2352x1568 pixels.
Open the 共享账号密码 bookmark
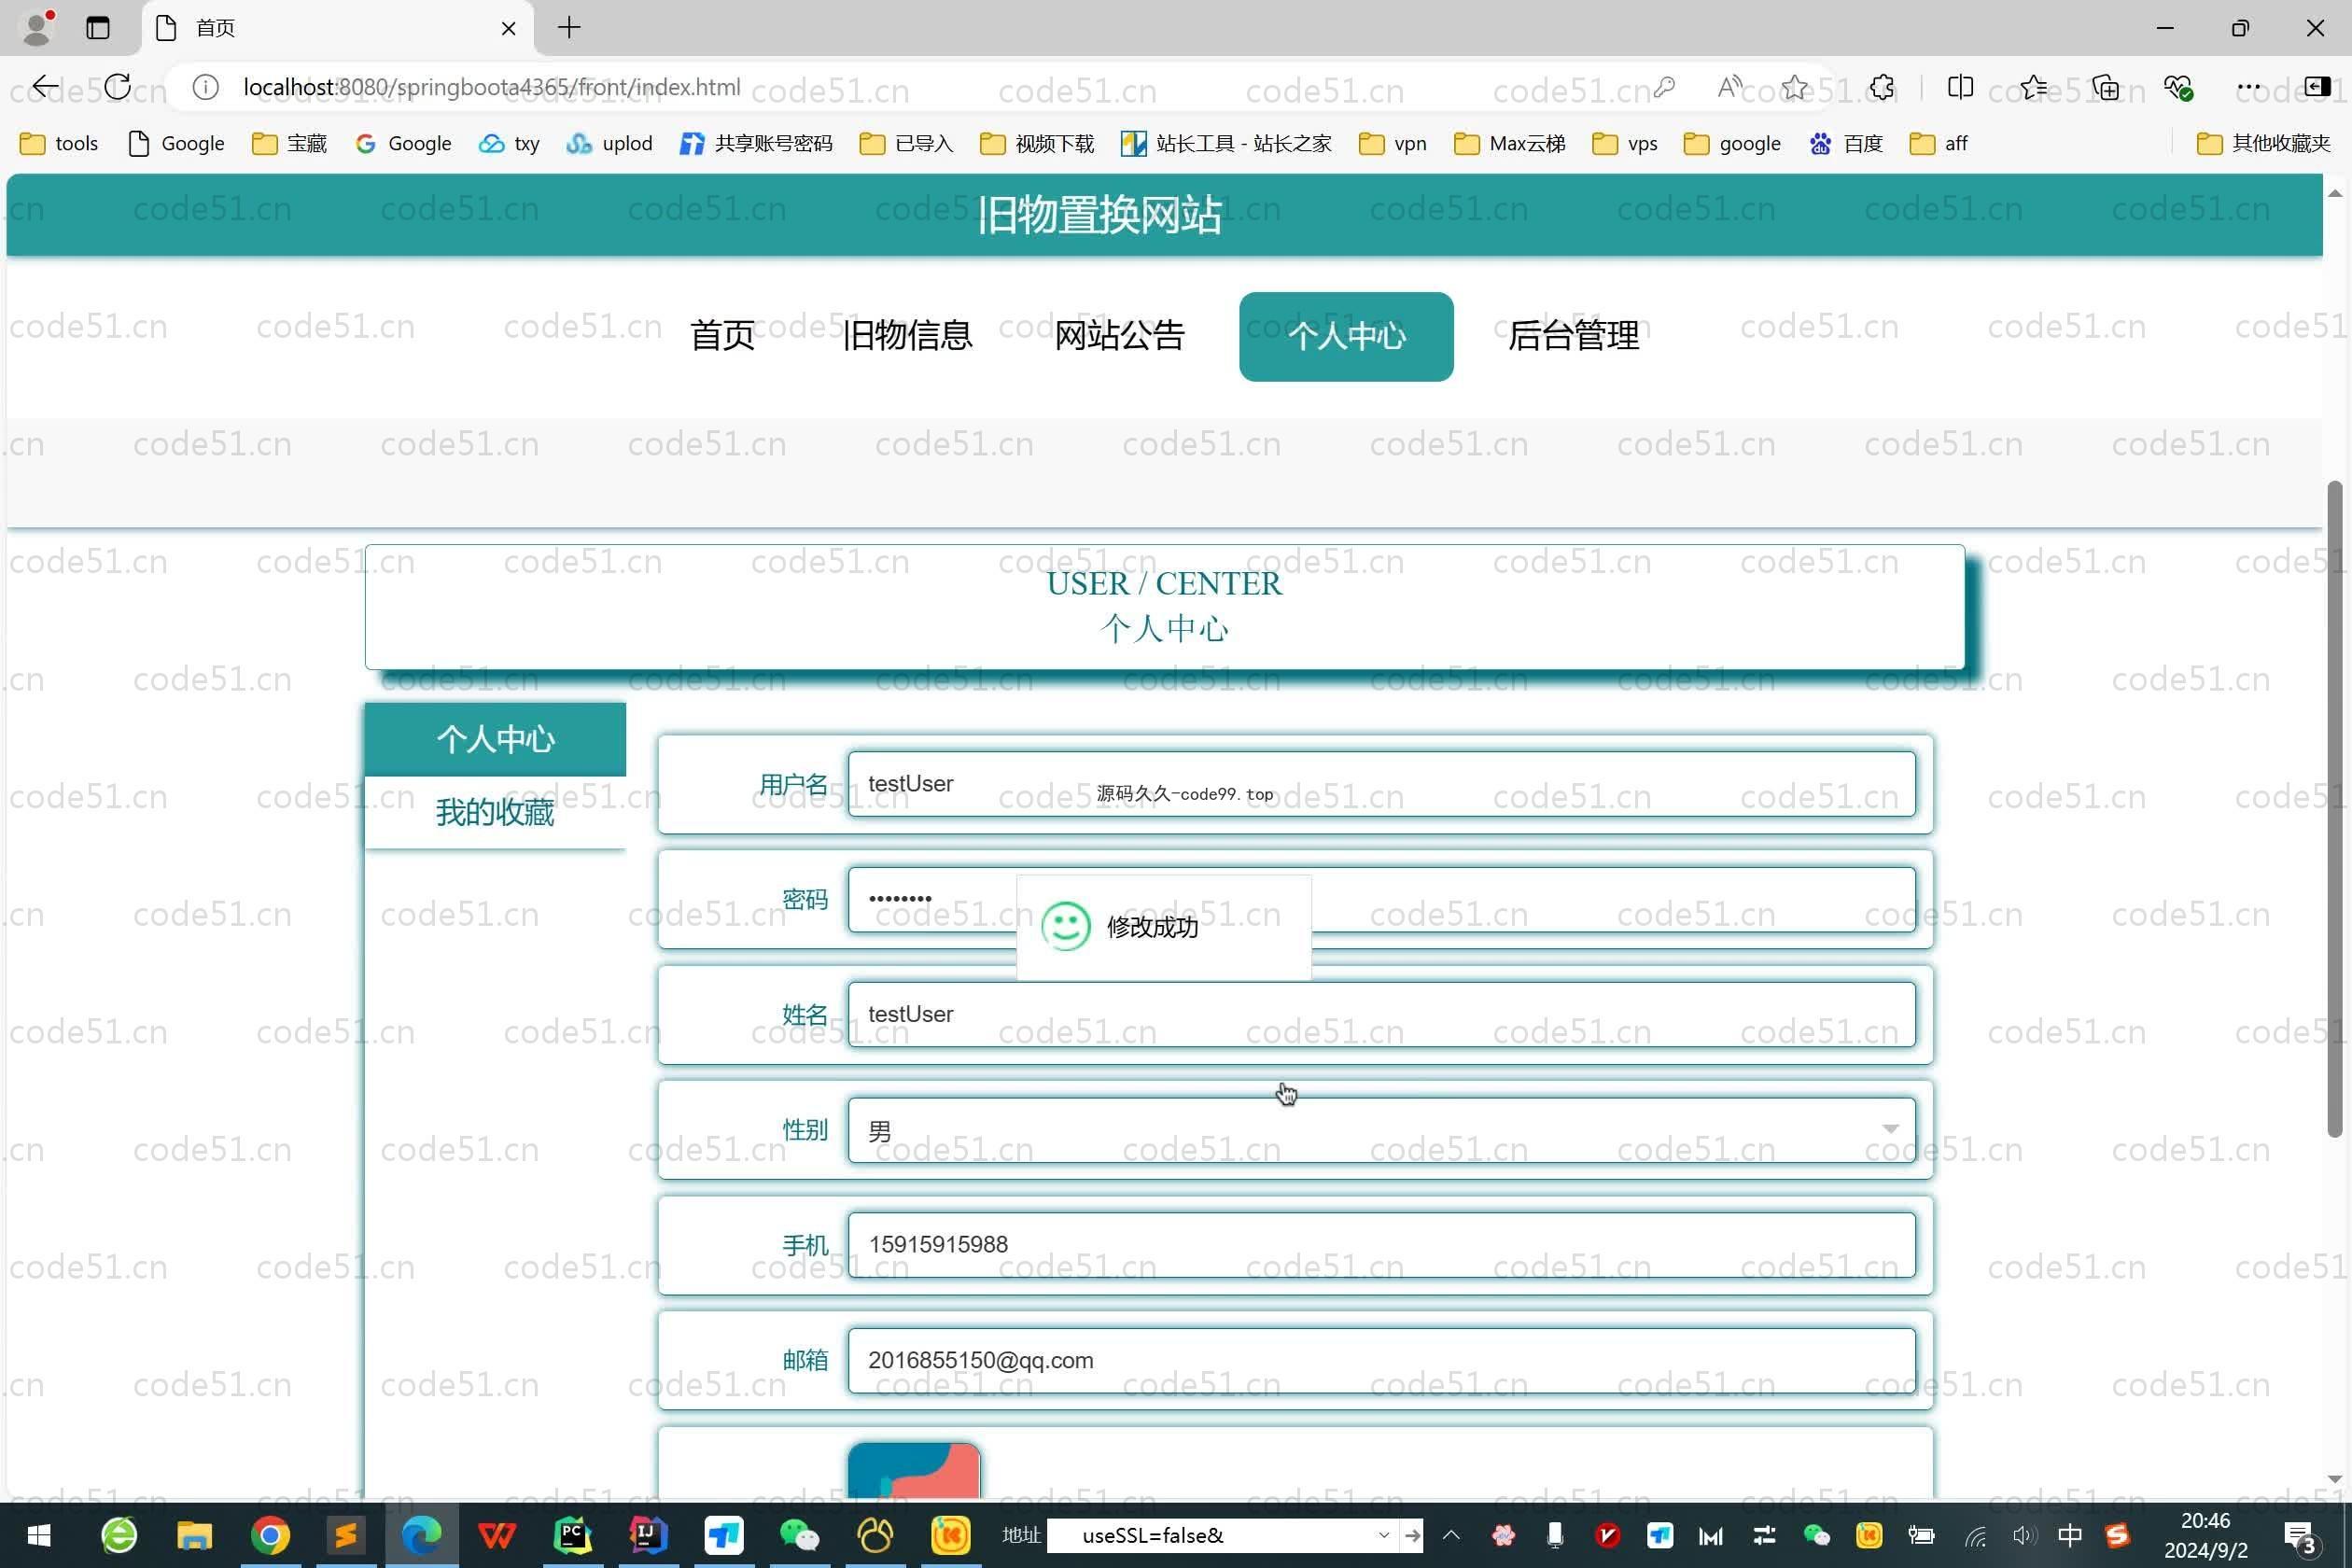click(756, 143)
